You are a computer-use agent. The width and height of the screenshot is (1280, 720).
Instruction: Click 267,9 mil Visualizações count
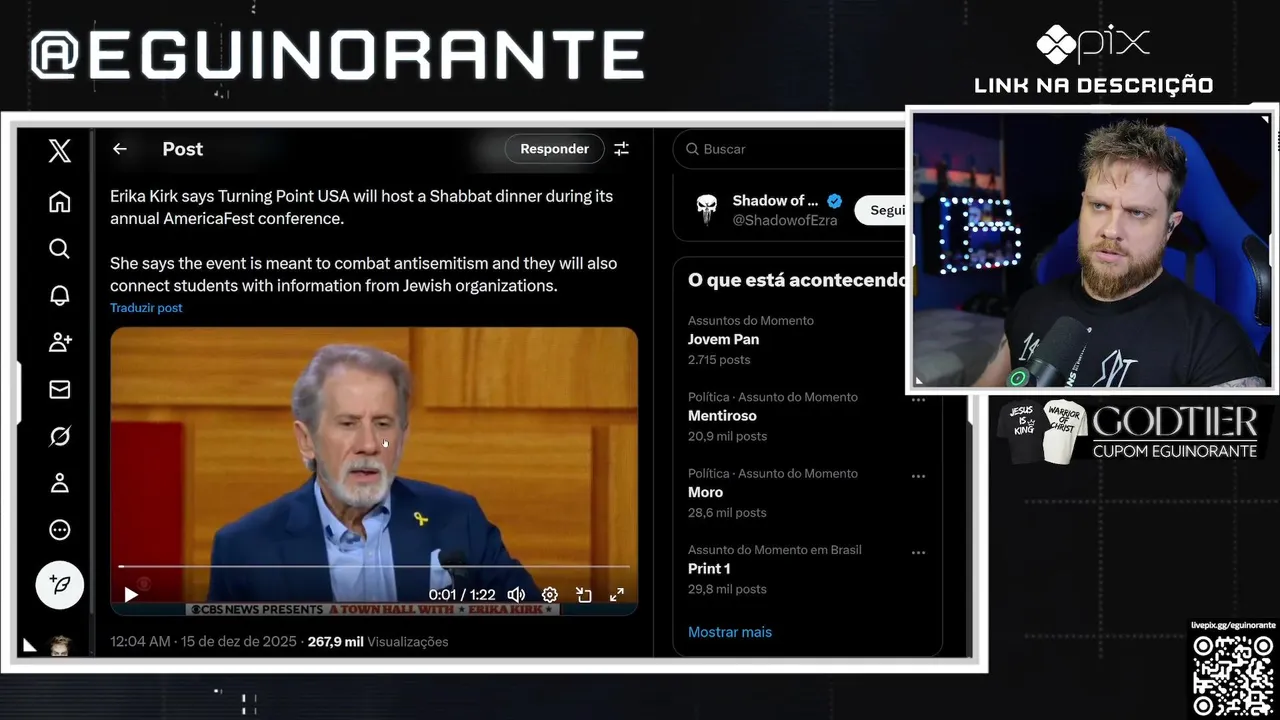pyautogui.click(x=378, y=642)
